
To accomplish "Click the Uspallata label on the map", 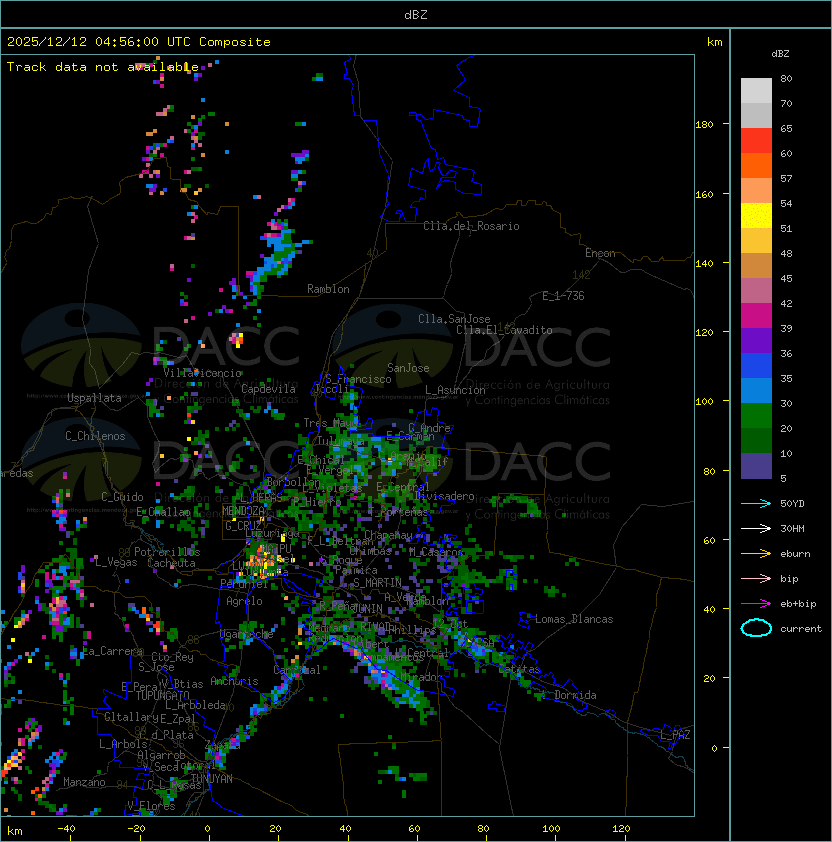I will [94, 398].
